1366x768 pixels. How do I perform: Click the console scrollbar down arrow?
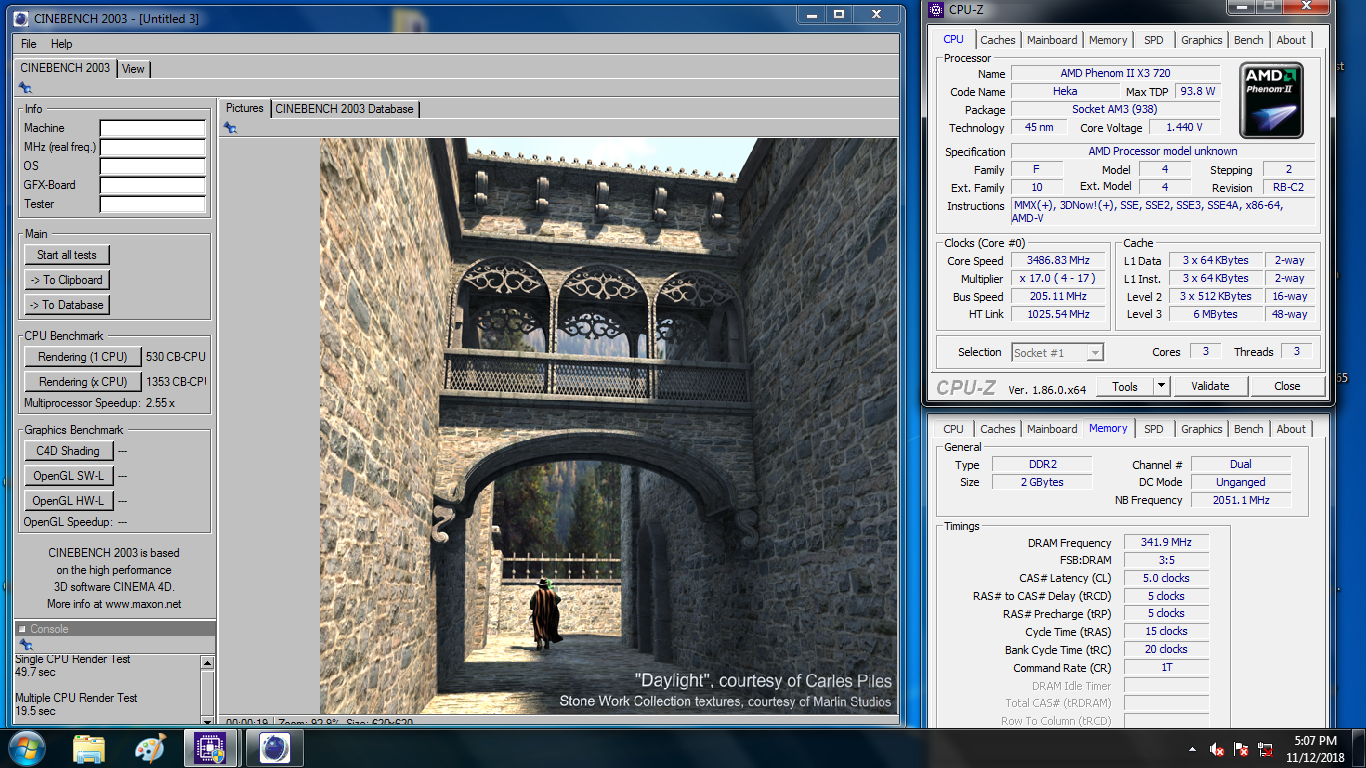[207, 720]
